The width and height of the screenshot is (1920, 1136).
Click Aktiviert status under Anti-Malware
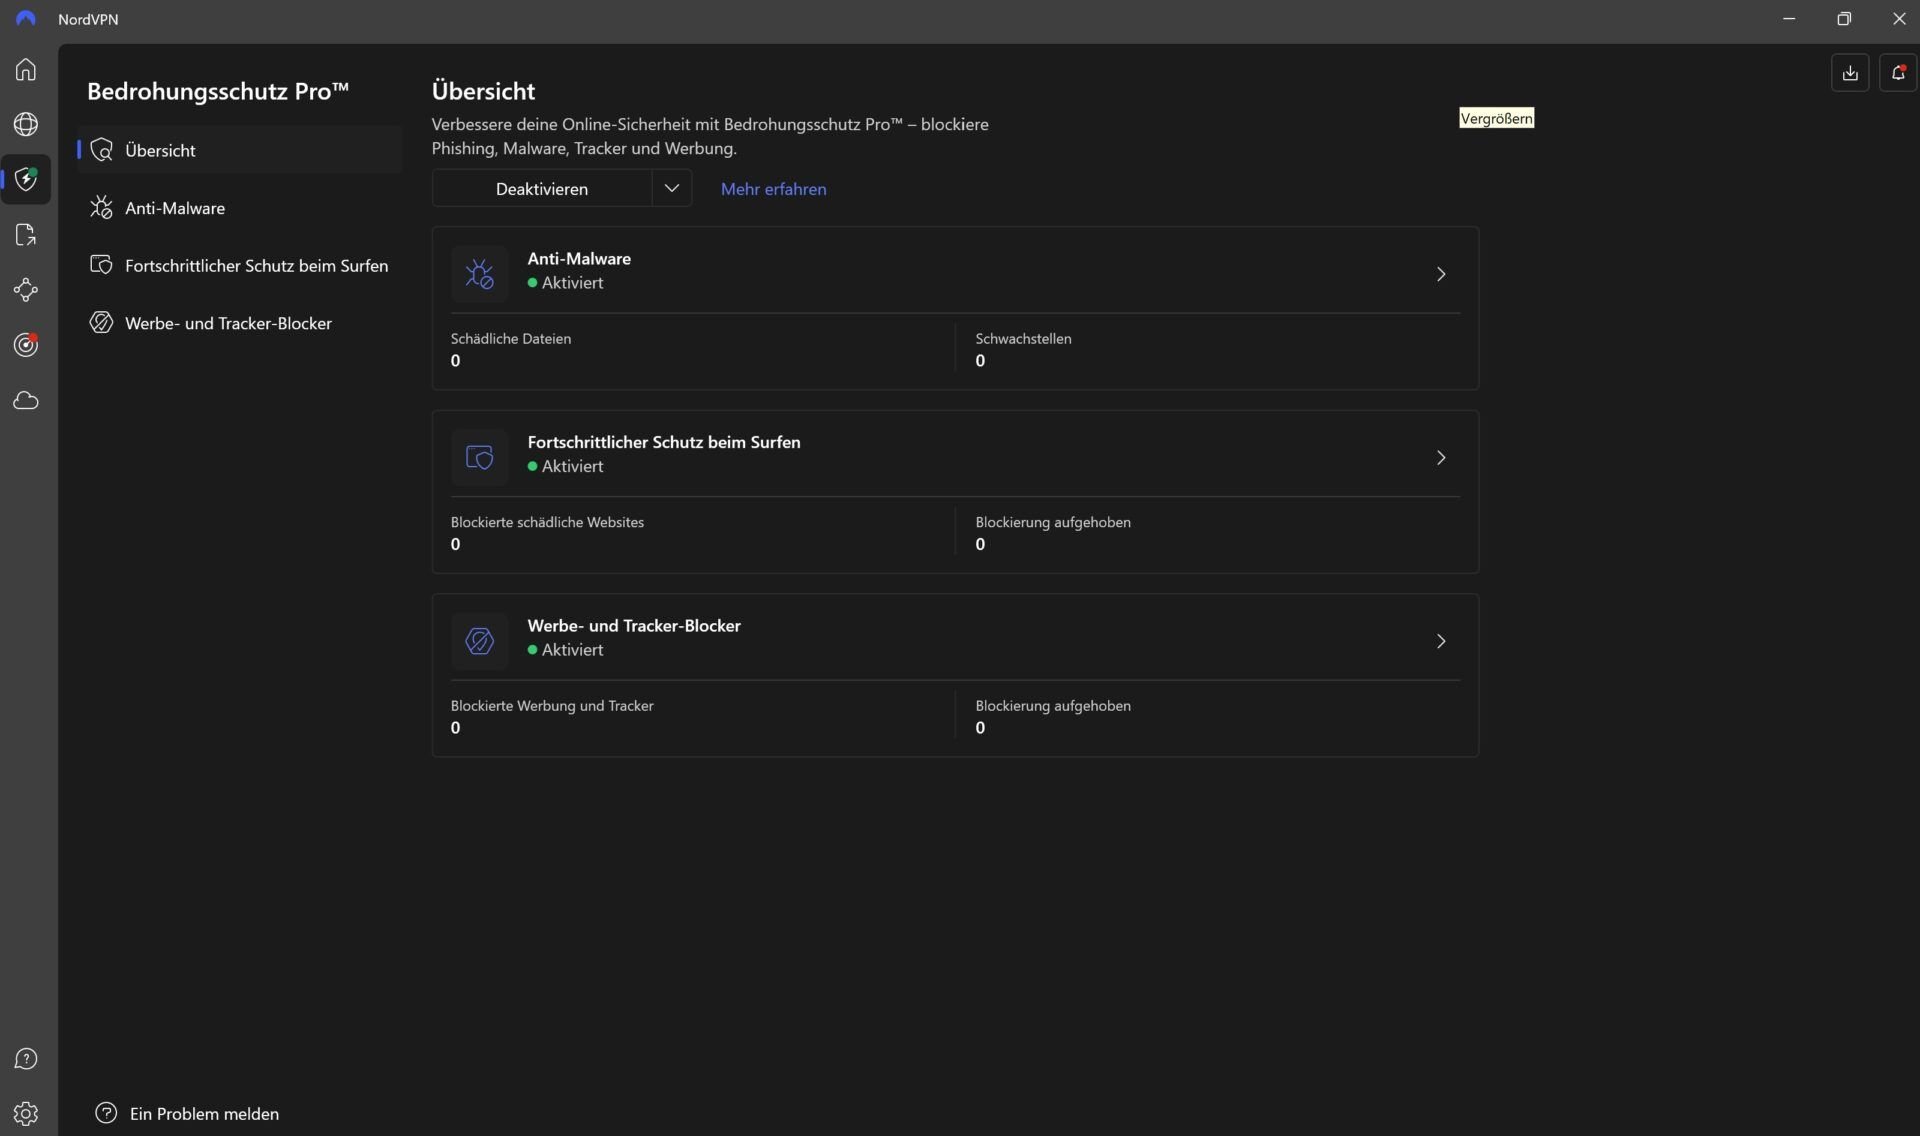[566, 283]
